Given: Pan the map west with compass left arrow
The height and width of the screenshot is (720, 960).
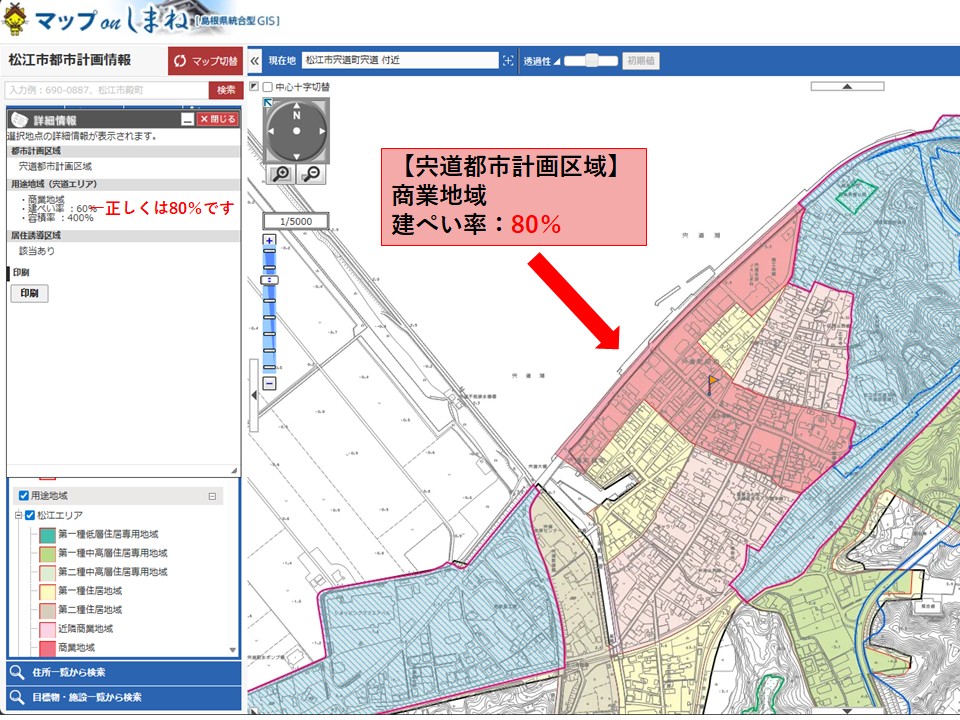Looking at the screenshot, I should point(272,131).
